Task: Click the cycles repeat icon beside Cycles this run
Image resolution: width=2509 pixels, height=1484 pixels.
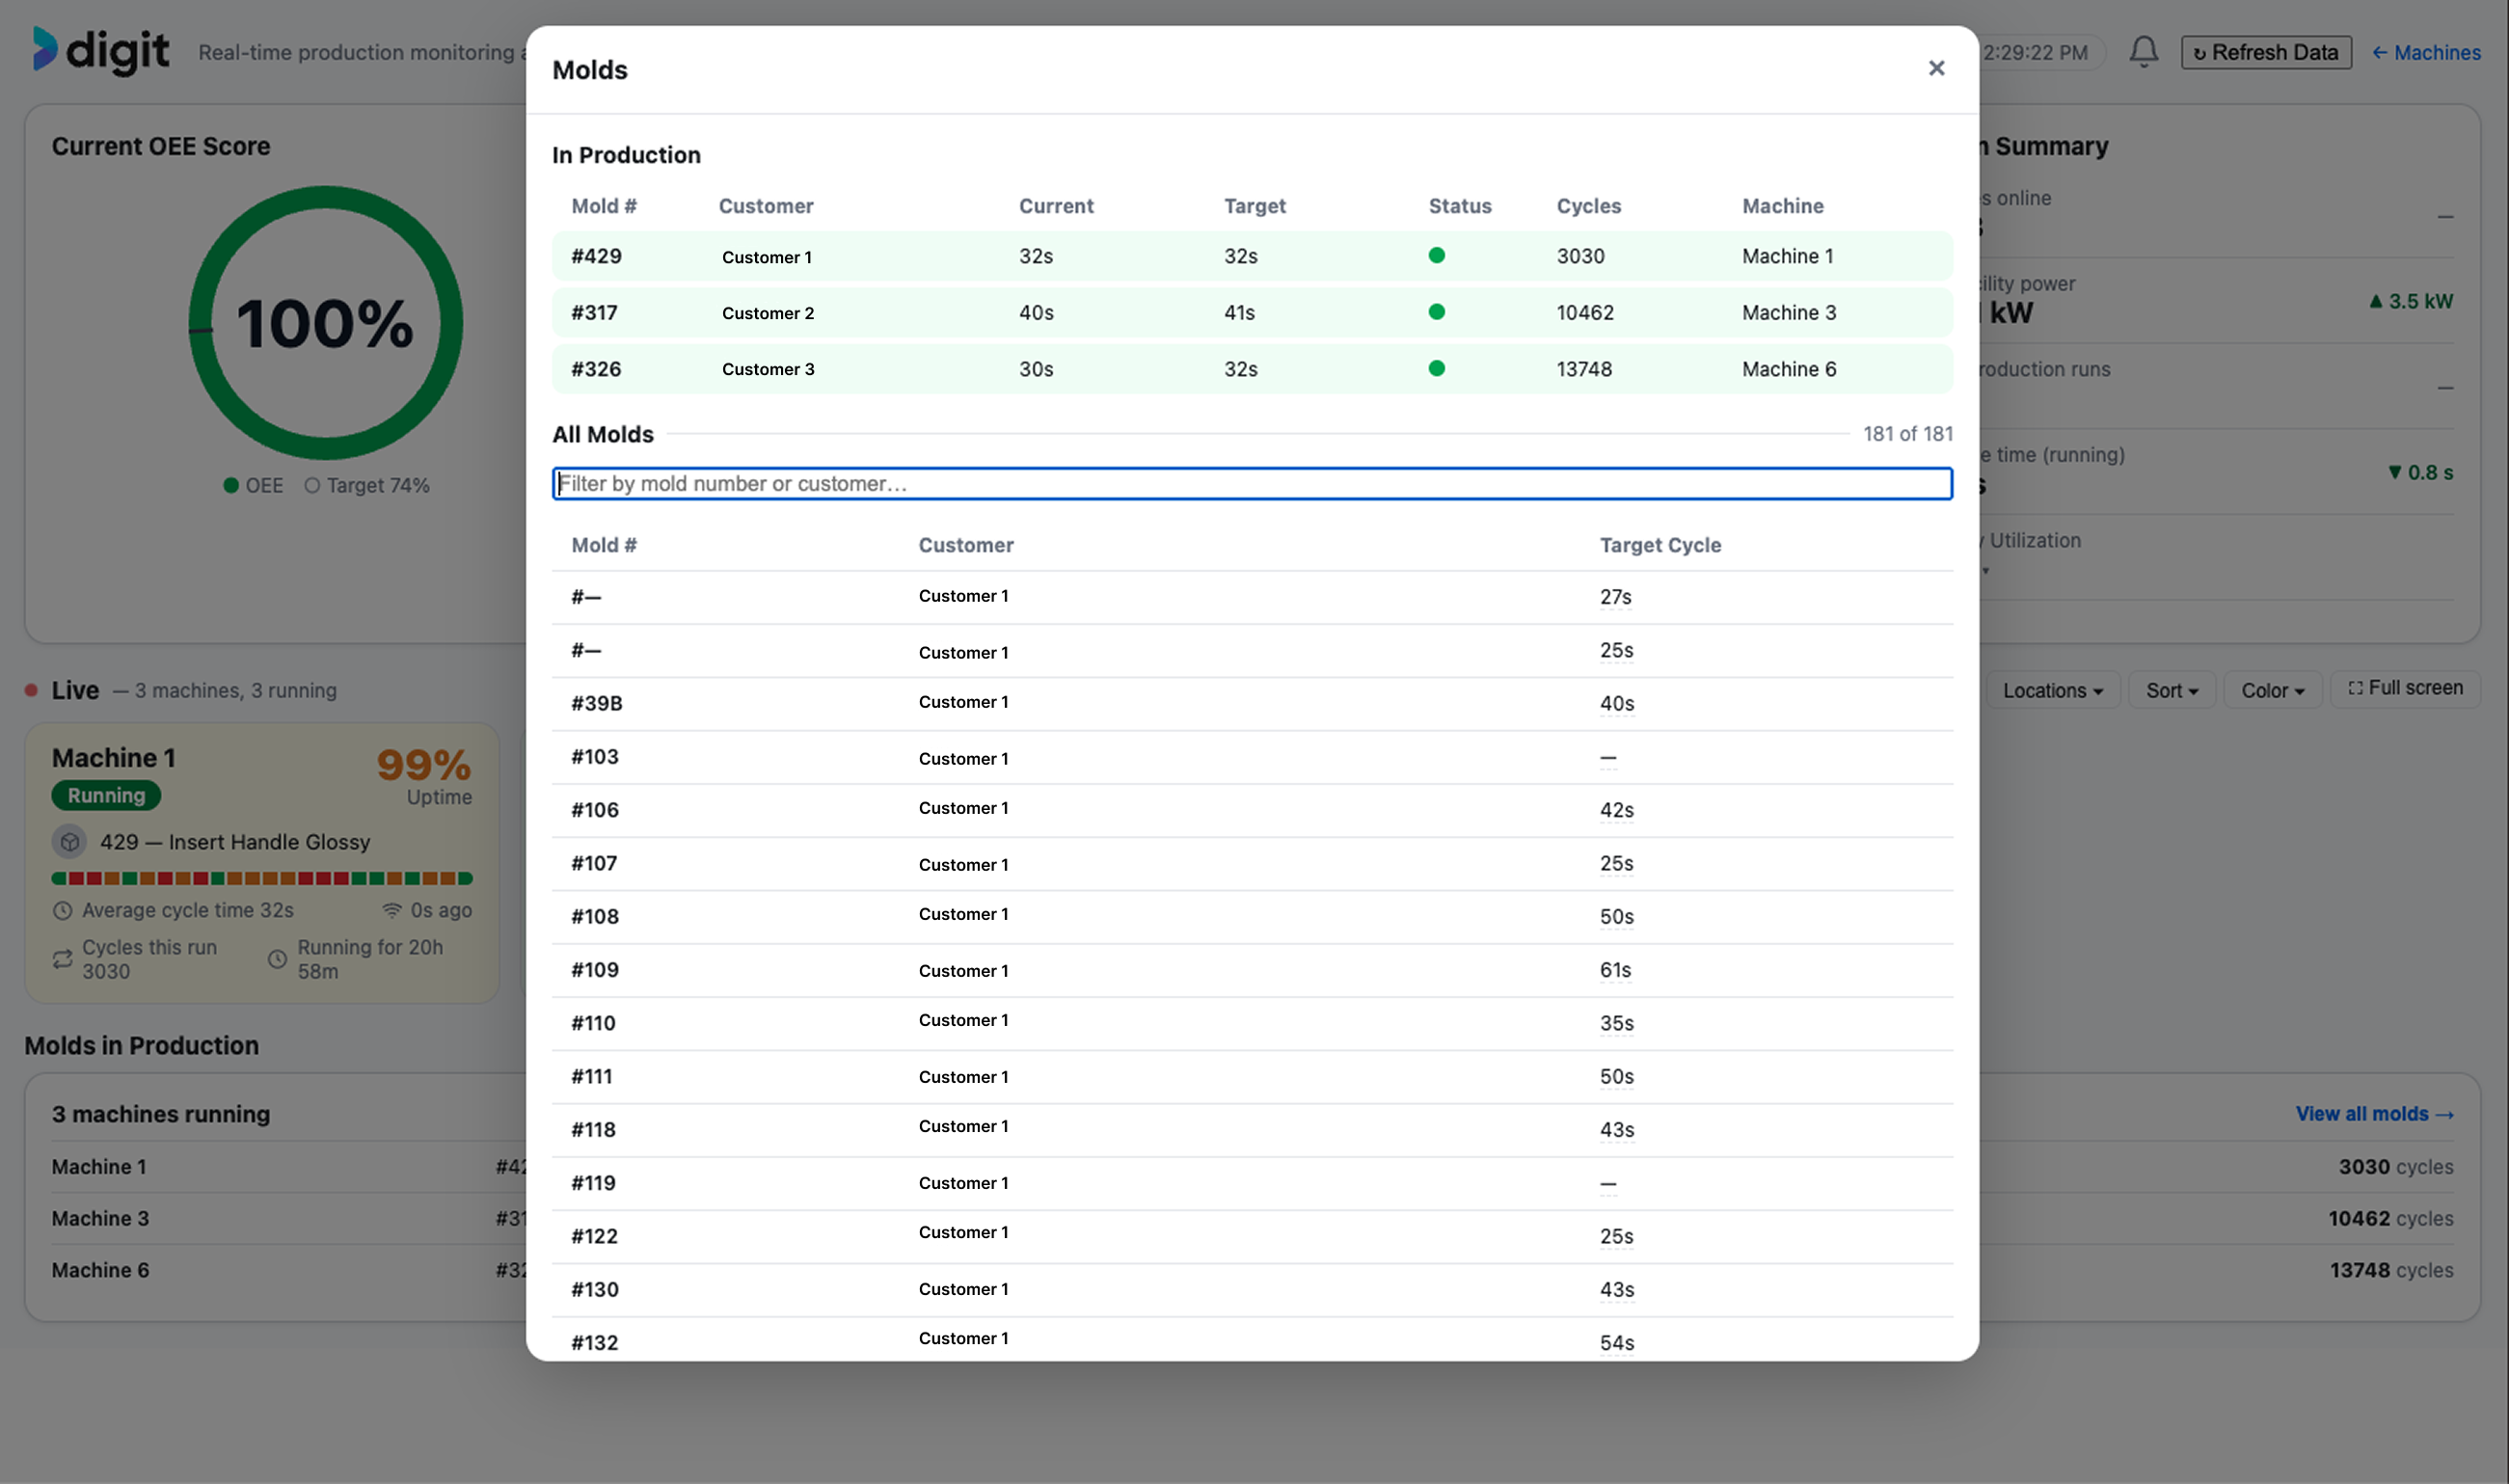Action: click(x=62, y=959)
